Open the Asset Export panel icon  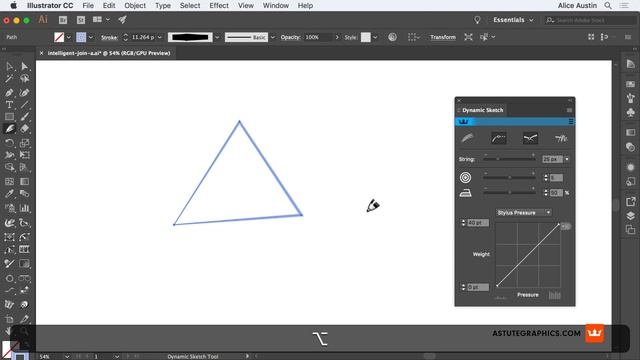pyautogui.click(x=631, y=202)
